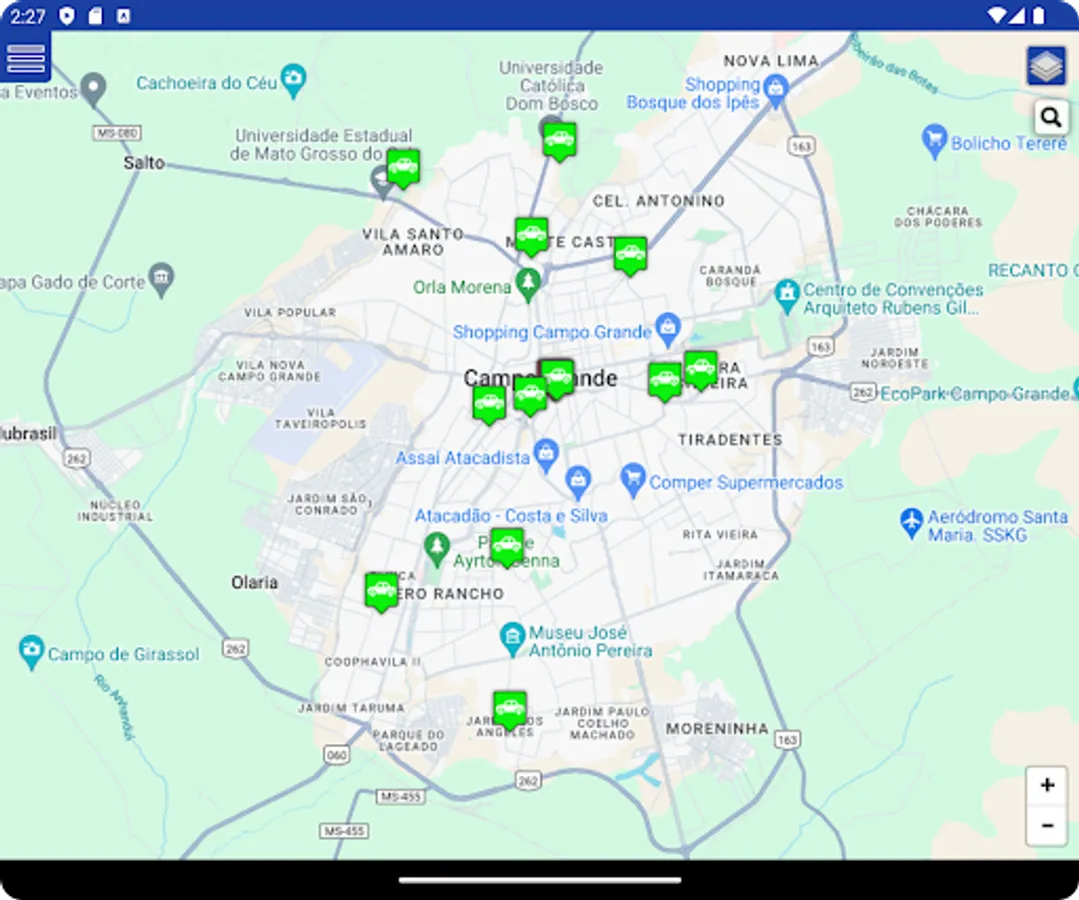Image resolution: width=1079 pixels, height=900 pixels.
Task: Click the Bolicho Tereré place pin
Action: [x=936, y=142]
